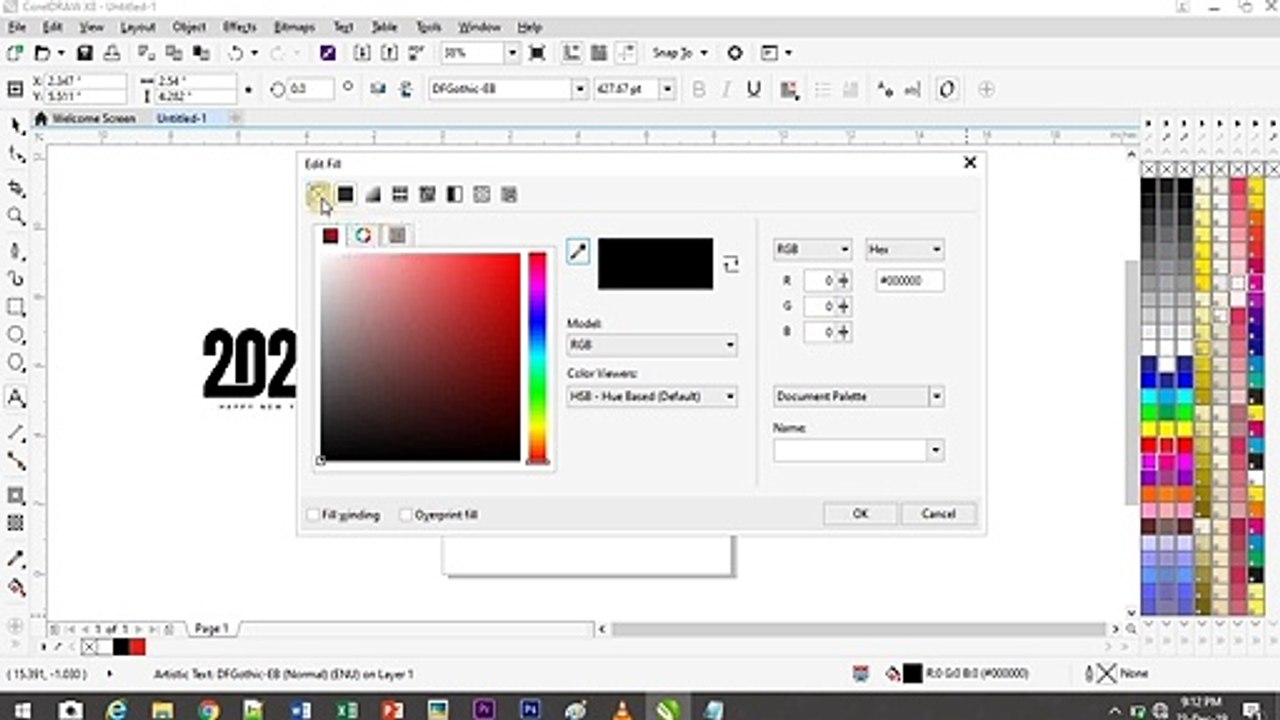Select PostScript fill icon
This screenshot has width=1280, height=720.
[508, 194]
